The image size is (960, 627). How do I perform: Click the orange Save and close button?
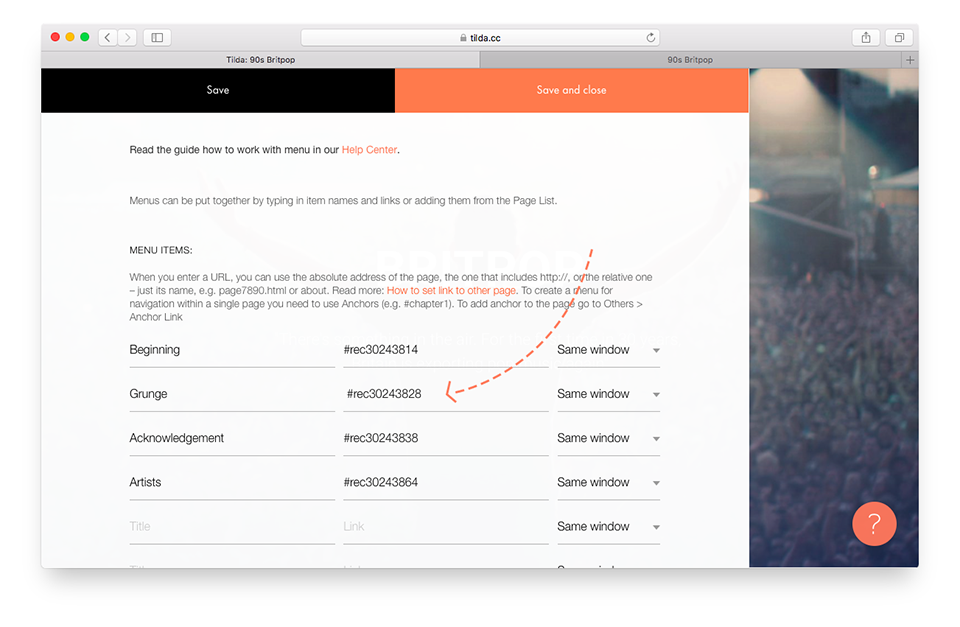point(571,90)
